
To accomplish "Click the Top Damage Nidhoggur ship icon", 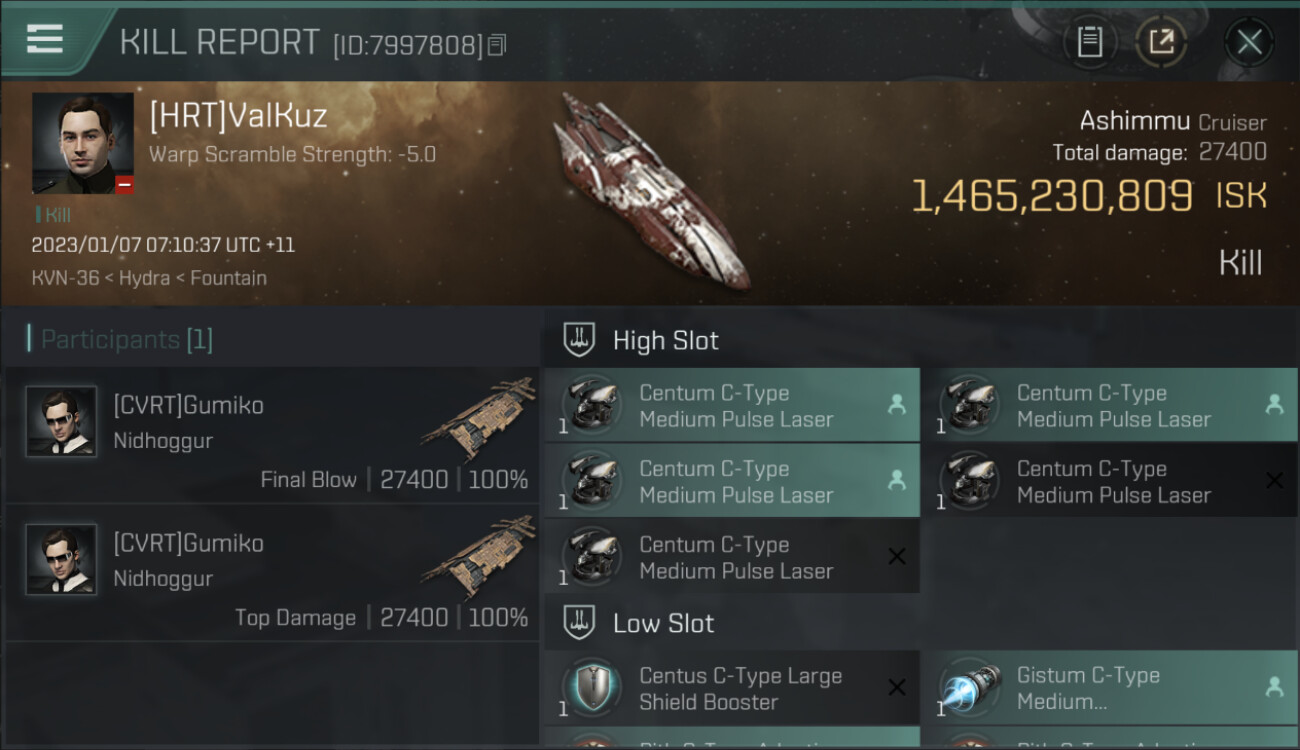I will click(x=478, y=555).
